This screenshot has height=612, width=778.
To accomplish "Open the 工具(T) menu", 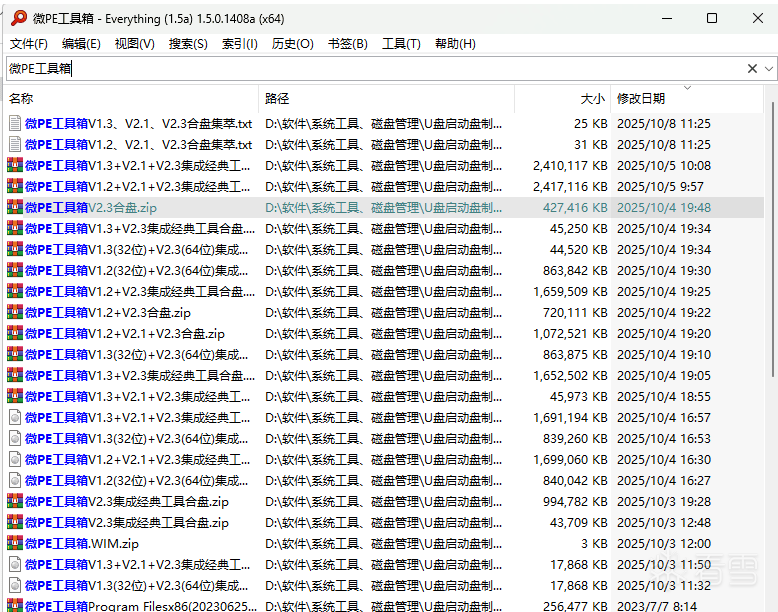I will click(401, 44).
